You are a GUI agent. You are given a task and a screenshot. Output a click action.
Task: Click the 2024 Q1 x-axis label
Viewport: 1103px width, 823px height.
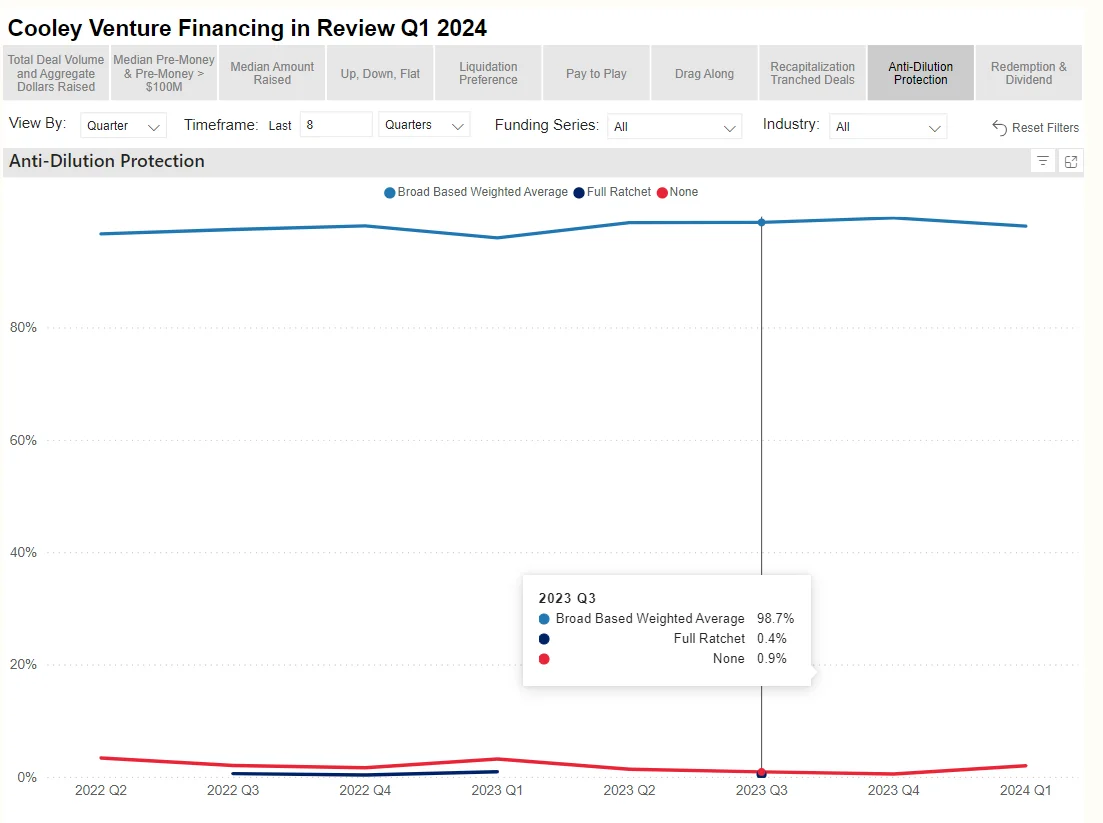(1026, 790)
